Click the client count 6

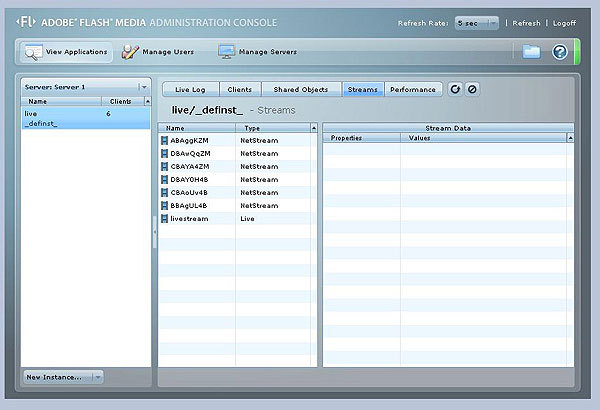[108, 114]
